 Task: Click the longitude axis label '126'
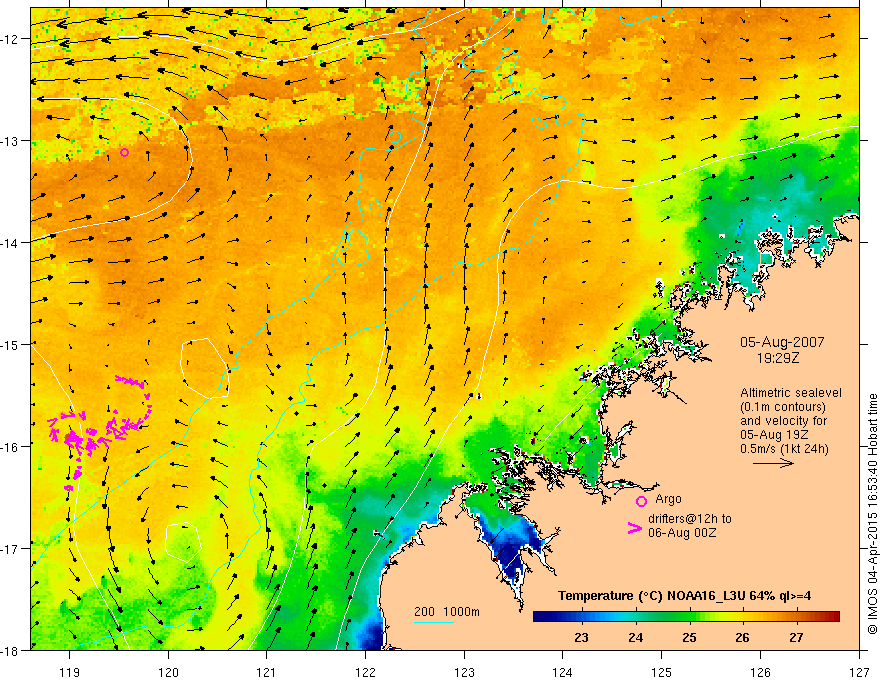coord(760,672)
